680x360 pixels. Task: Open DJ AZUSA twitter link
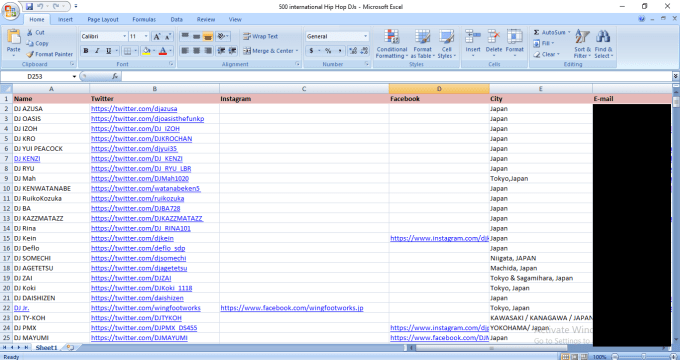pyautogui.click(x=134, y=109)
